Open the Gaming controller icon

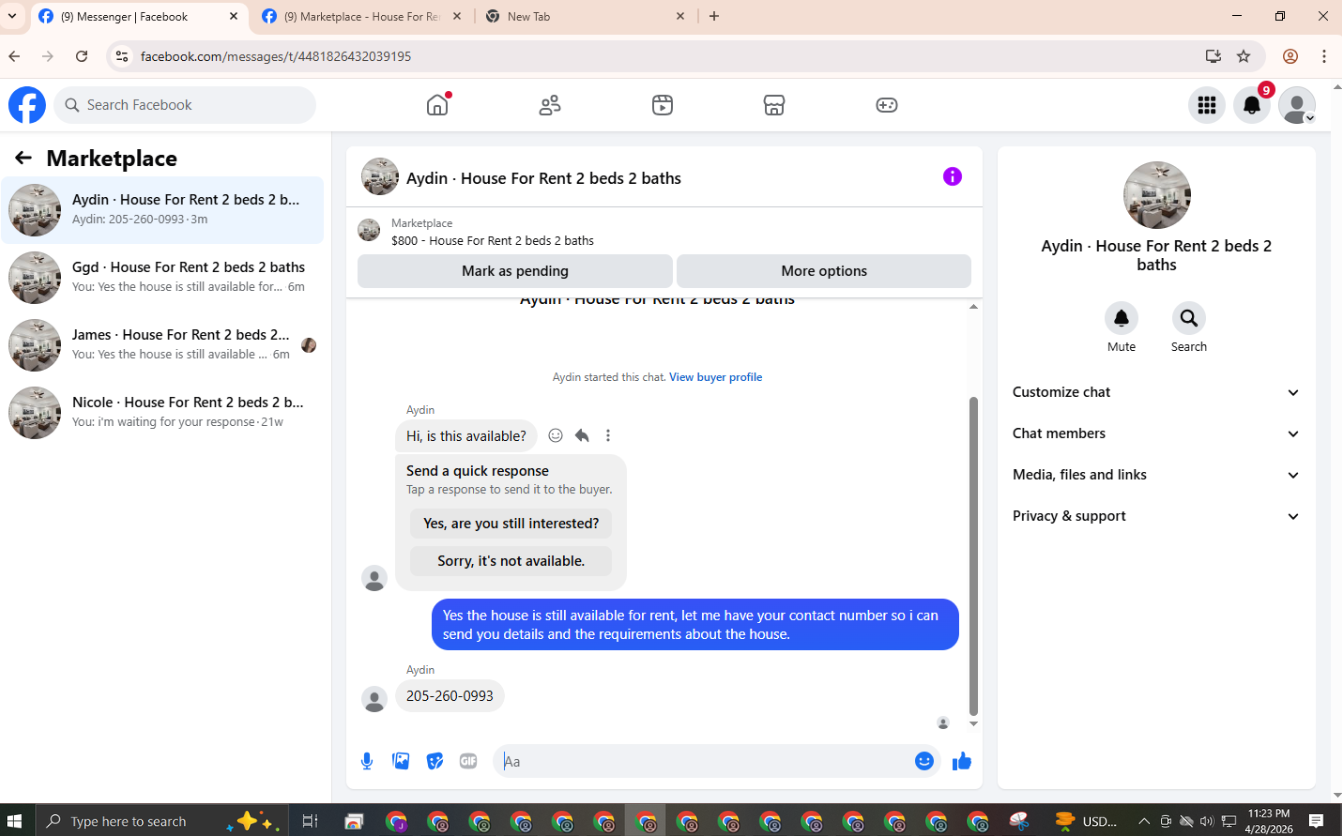(x=887, y=105)
